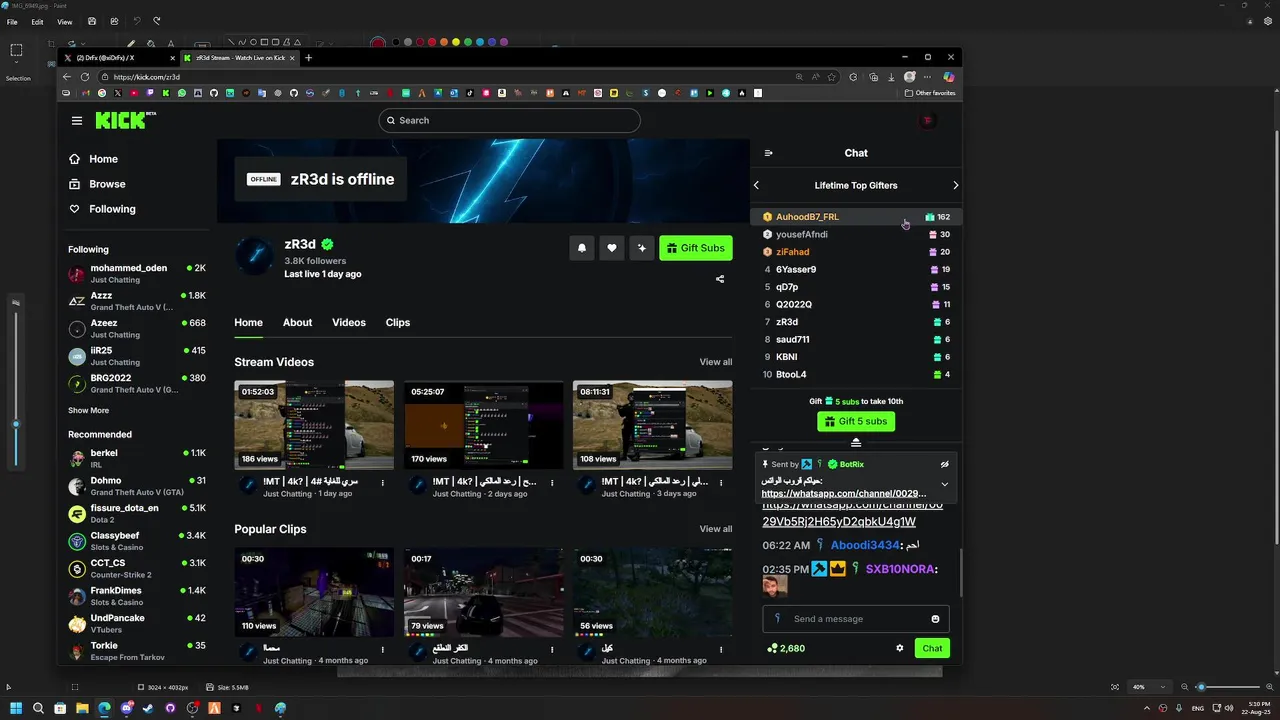Screen dimensions: 1280x720
Task: Click the Gmail bookmark icon
Action: pos(84,93)
